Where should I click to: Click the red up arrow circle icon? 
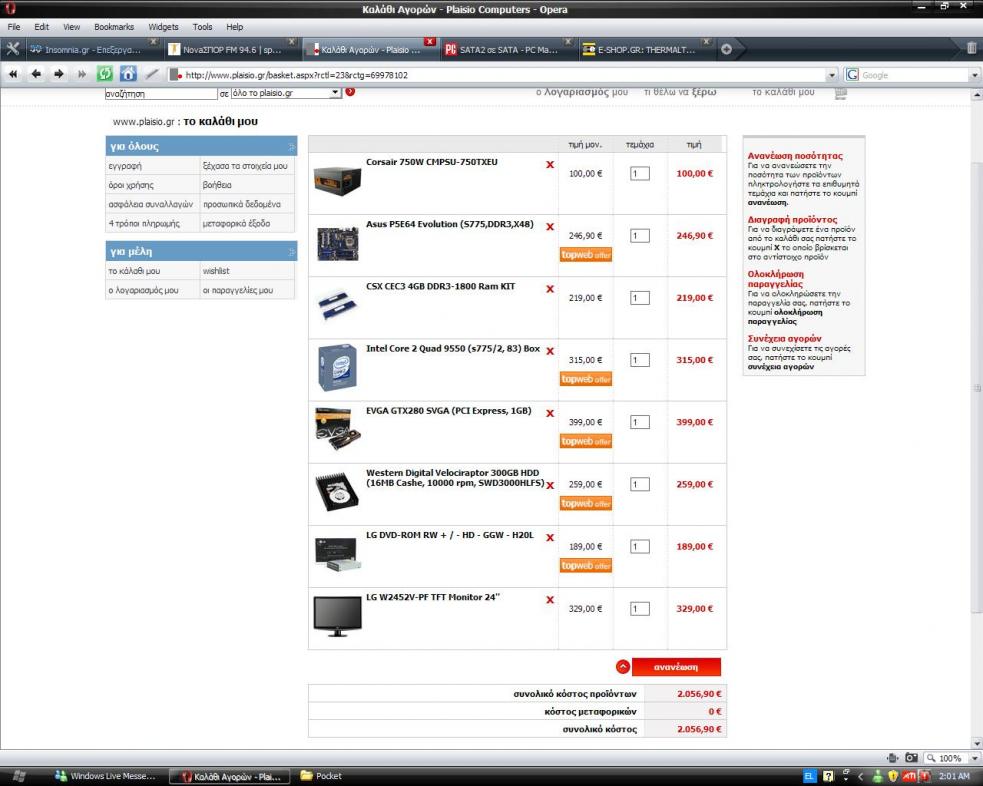point(623,667)
